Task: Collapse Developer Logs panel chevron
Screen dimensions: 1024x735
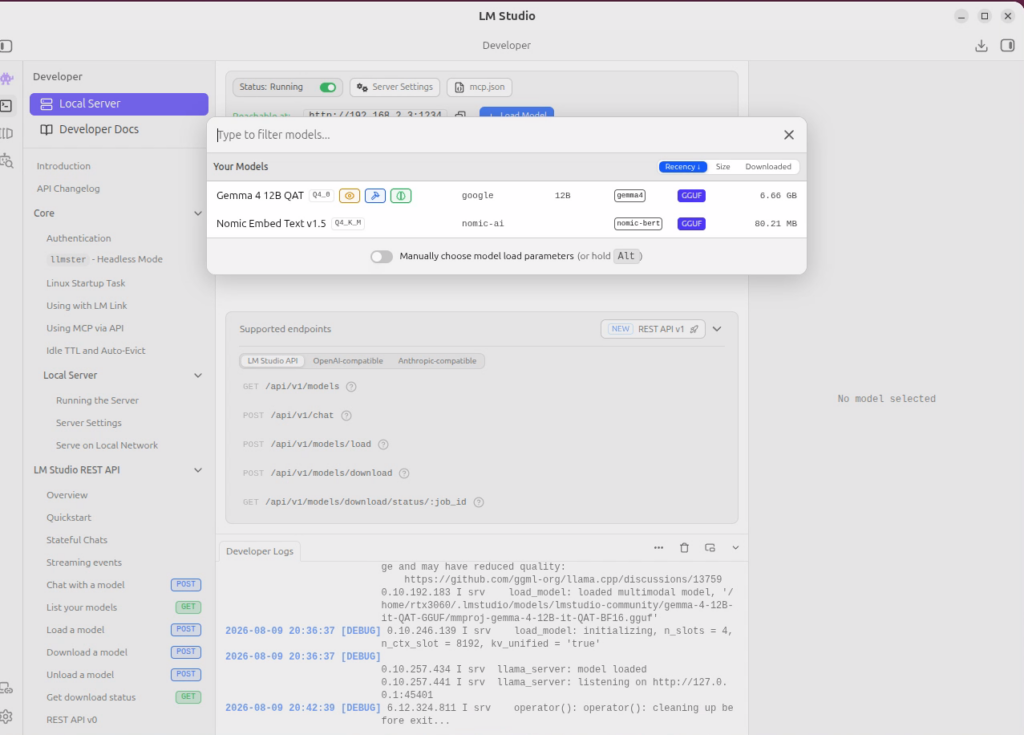Action: (x=735, y=547)
